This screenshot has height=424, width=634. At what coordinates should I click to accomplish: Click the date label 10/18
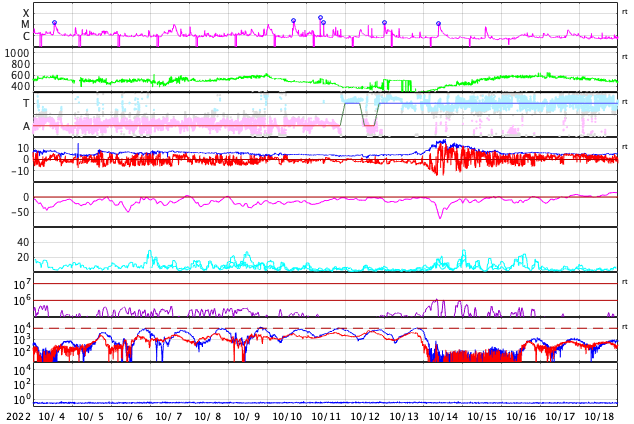pos(600,417)
